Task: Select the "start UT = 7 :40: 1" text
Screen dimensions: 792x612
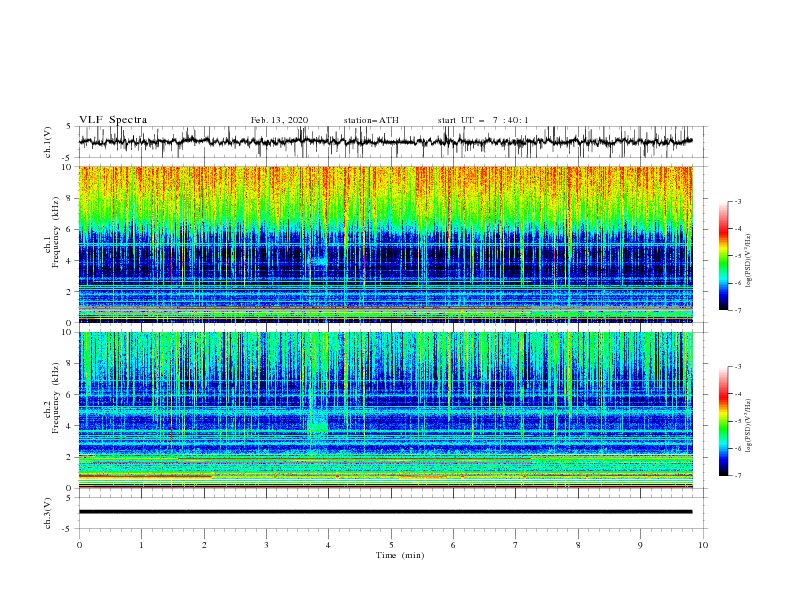Action: [483, 120]
